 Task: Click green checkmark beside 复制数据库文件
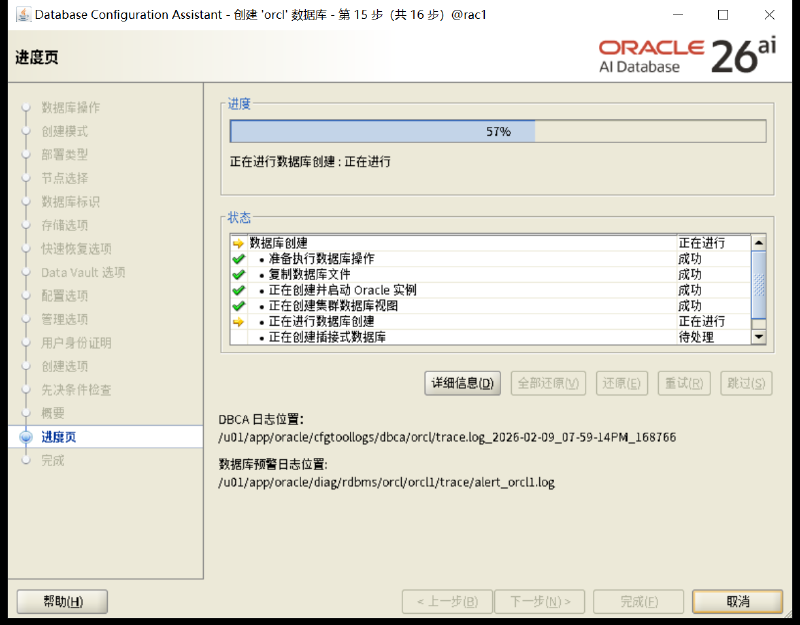[238, 275]
